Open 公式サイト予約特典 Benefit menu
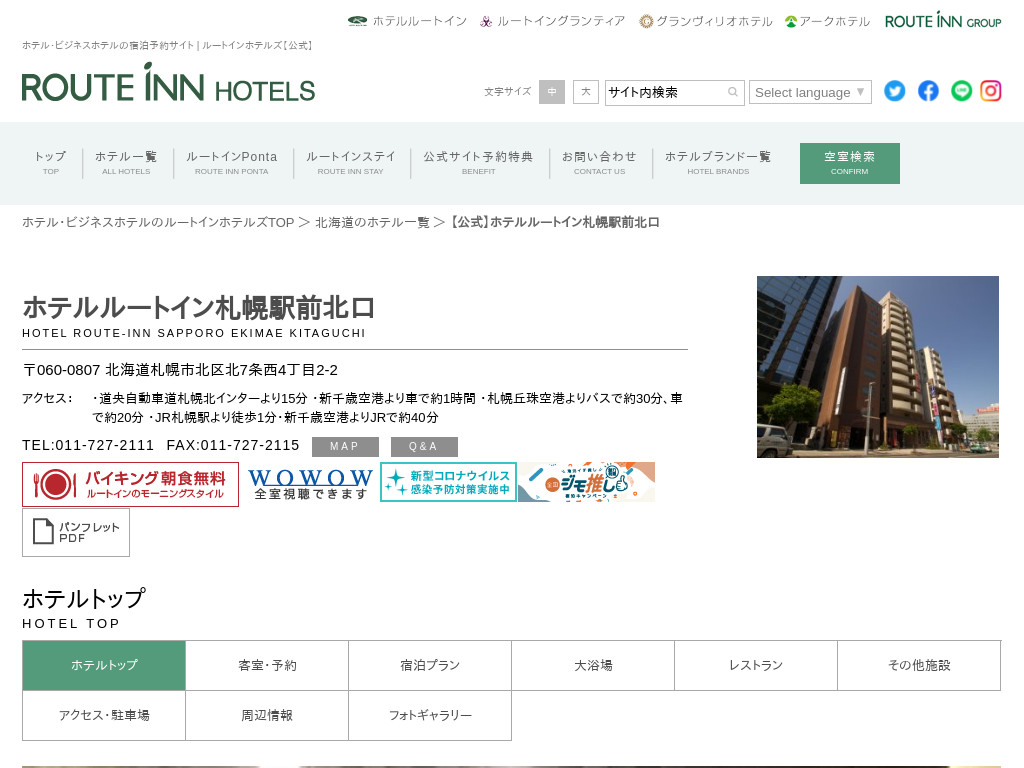The height and width of the screenshot is (768, 1024). pos(478,163)
